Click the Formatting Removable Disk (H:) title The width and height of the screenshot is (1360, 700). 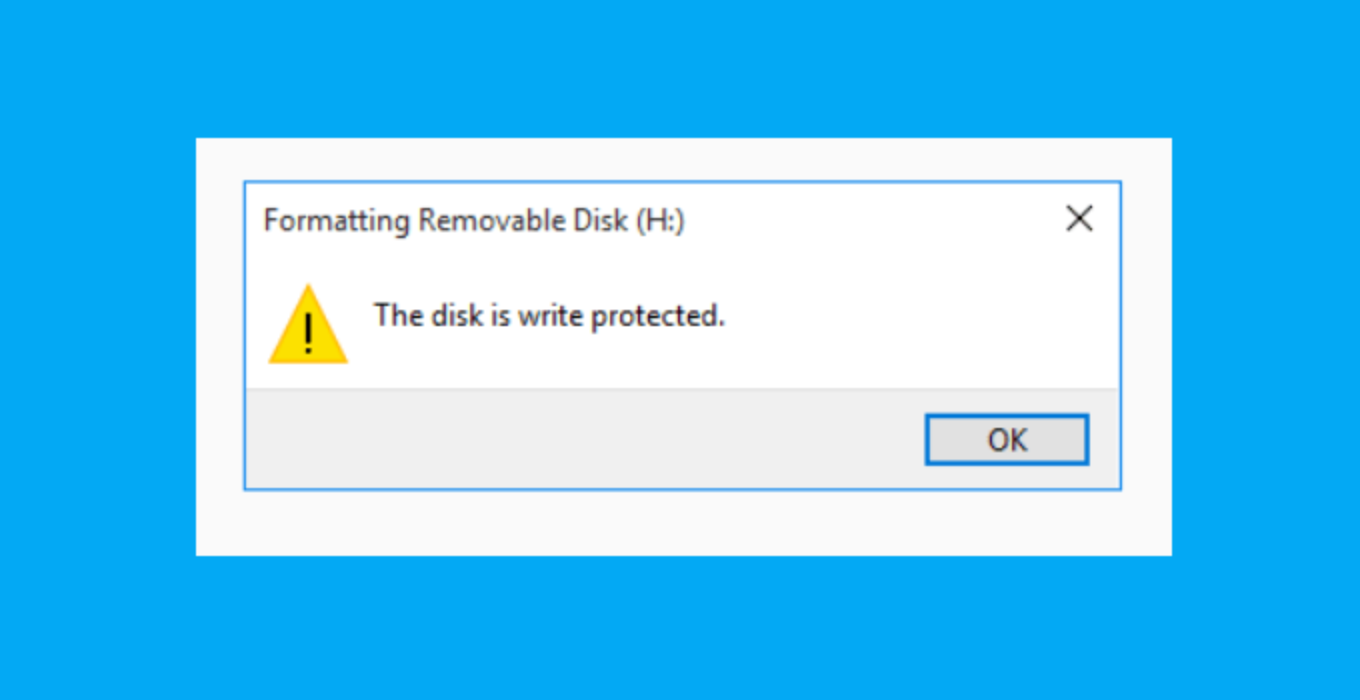474,220
